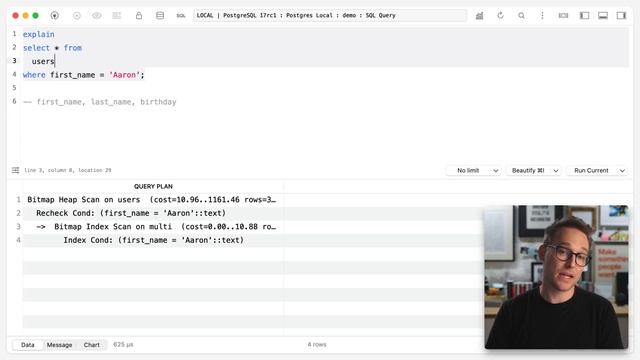640x360 pixels.
Task: Click the SQL icon in toolbar
Action: 181,16
